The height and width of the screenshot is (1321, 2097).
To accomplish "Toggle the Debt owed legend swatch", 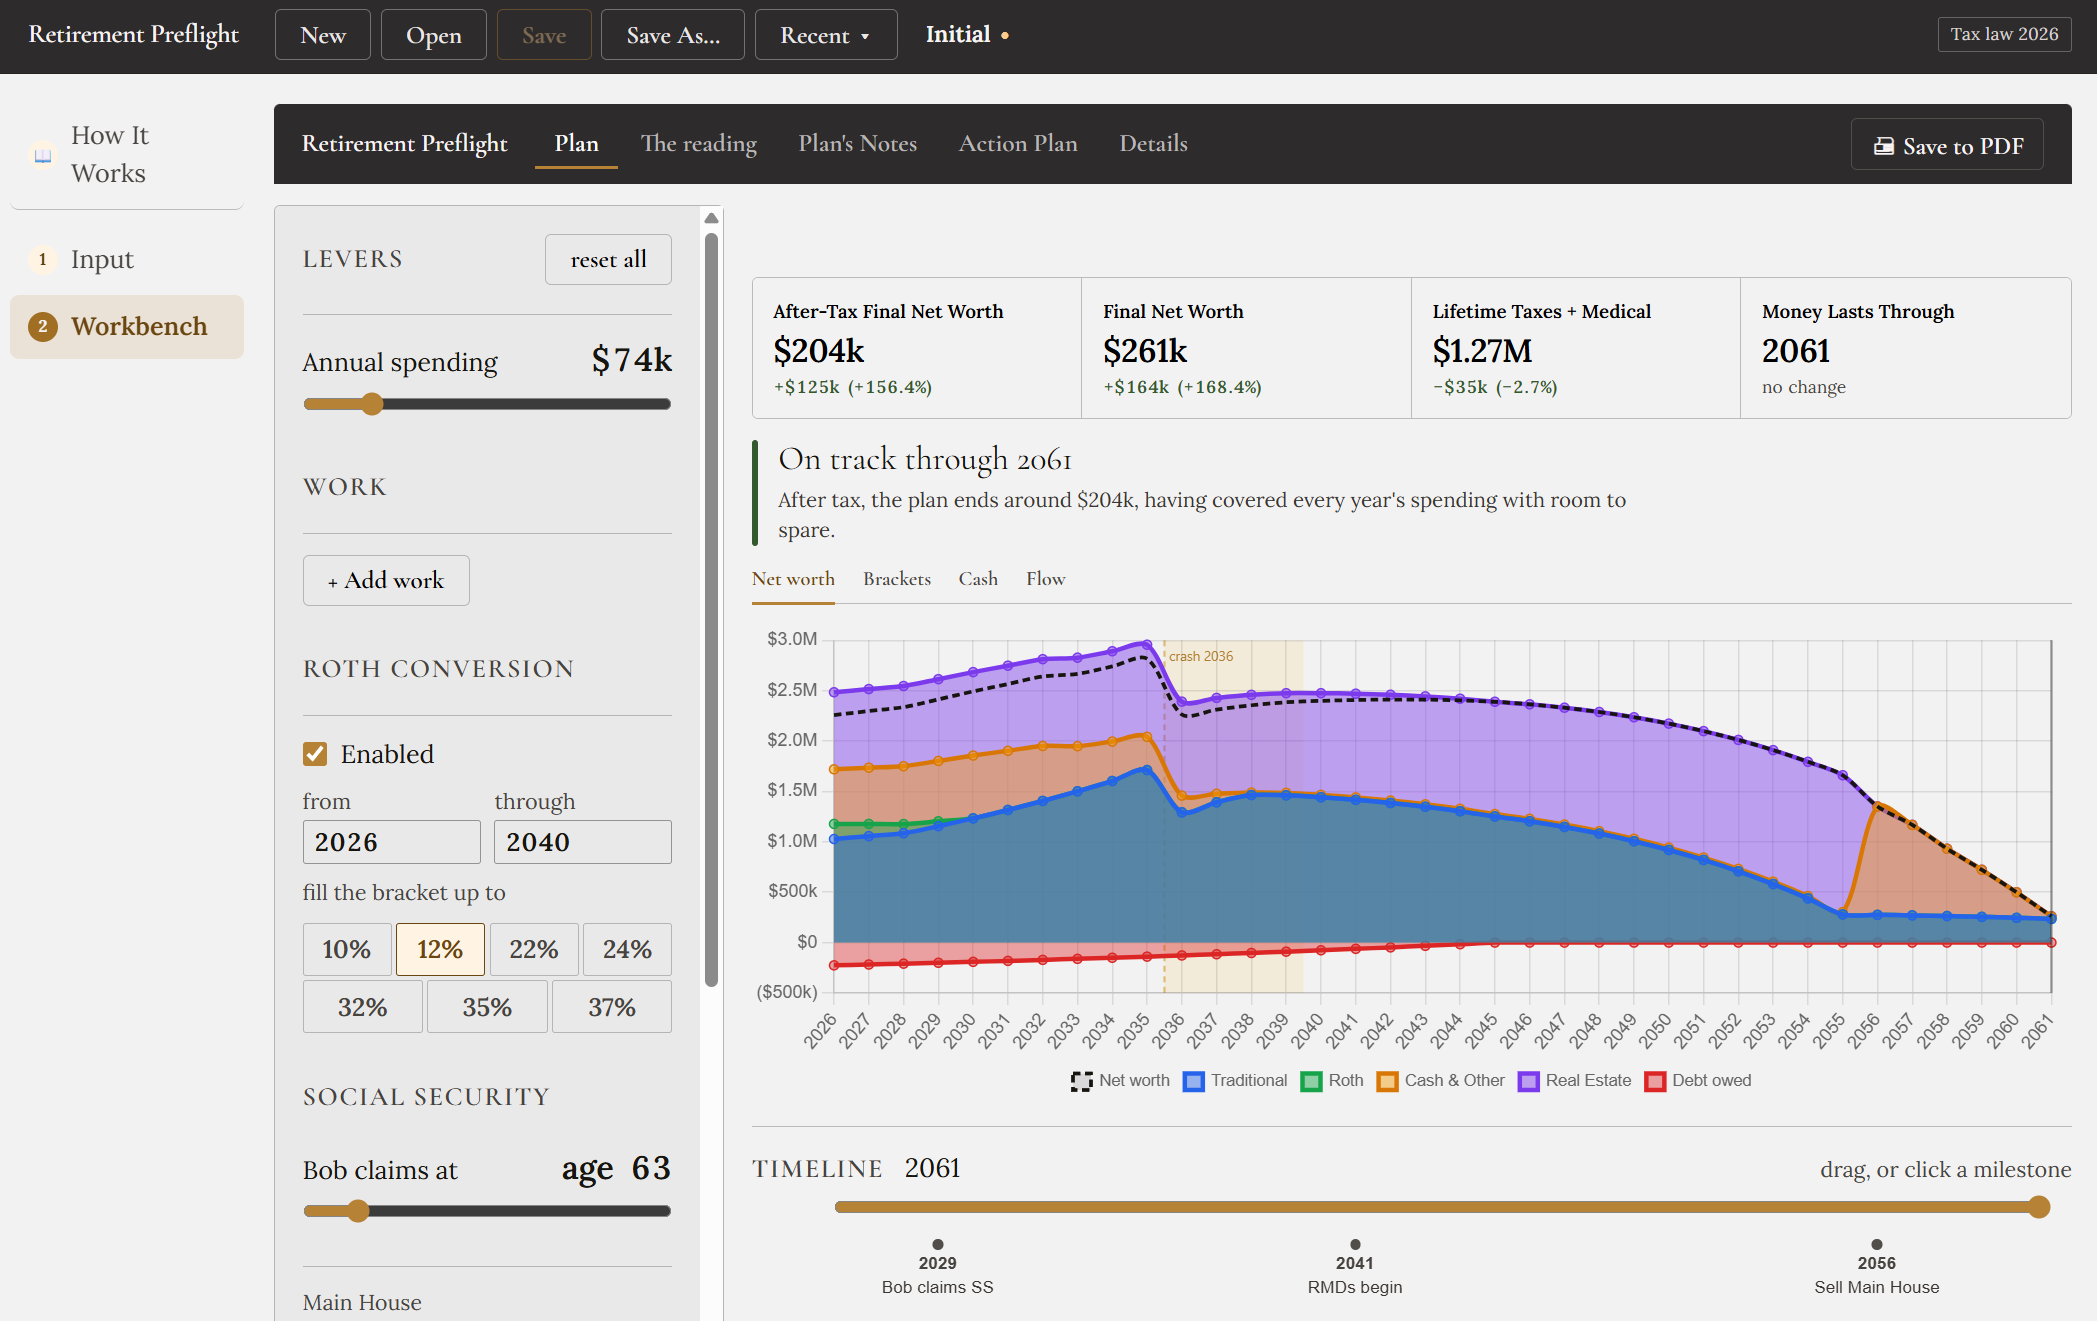I will click(x=1655, y=1081).
